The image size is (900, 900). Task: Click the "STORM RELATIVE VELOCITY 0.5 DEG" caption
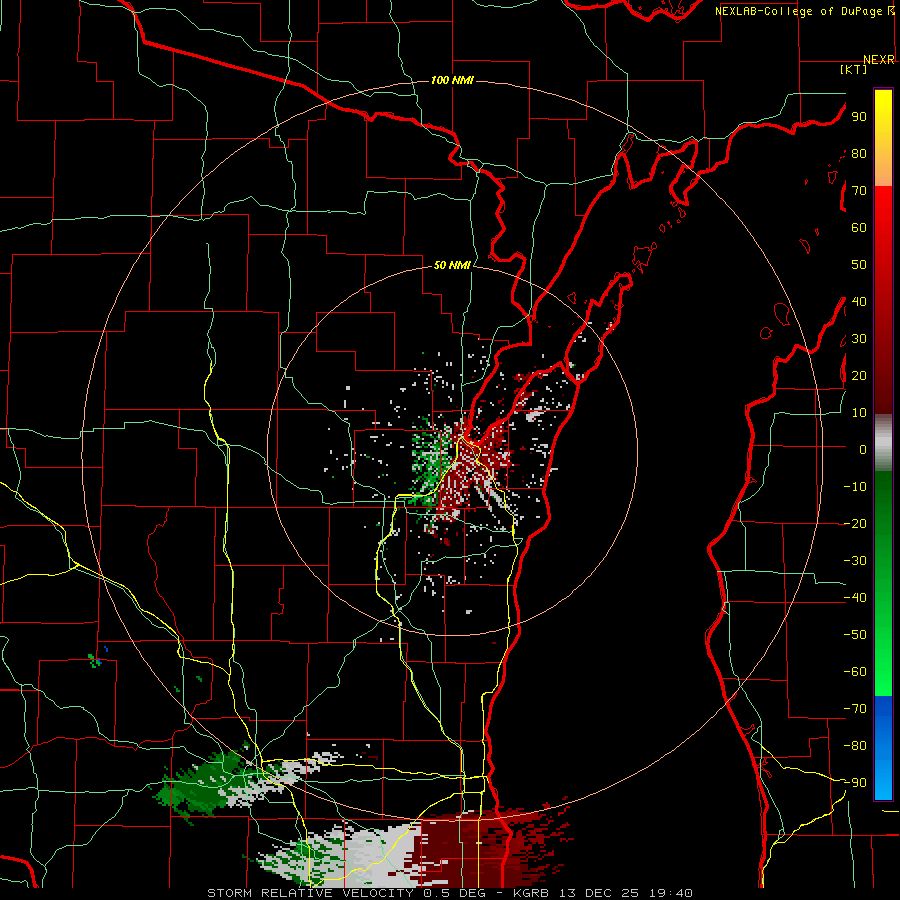coord(346,893)
